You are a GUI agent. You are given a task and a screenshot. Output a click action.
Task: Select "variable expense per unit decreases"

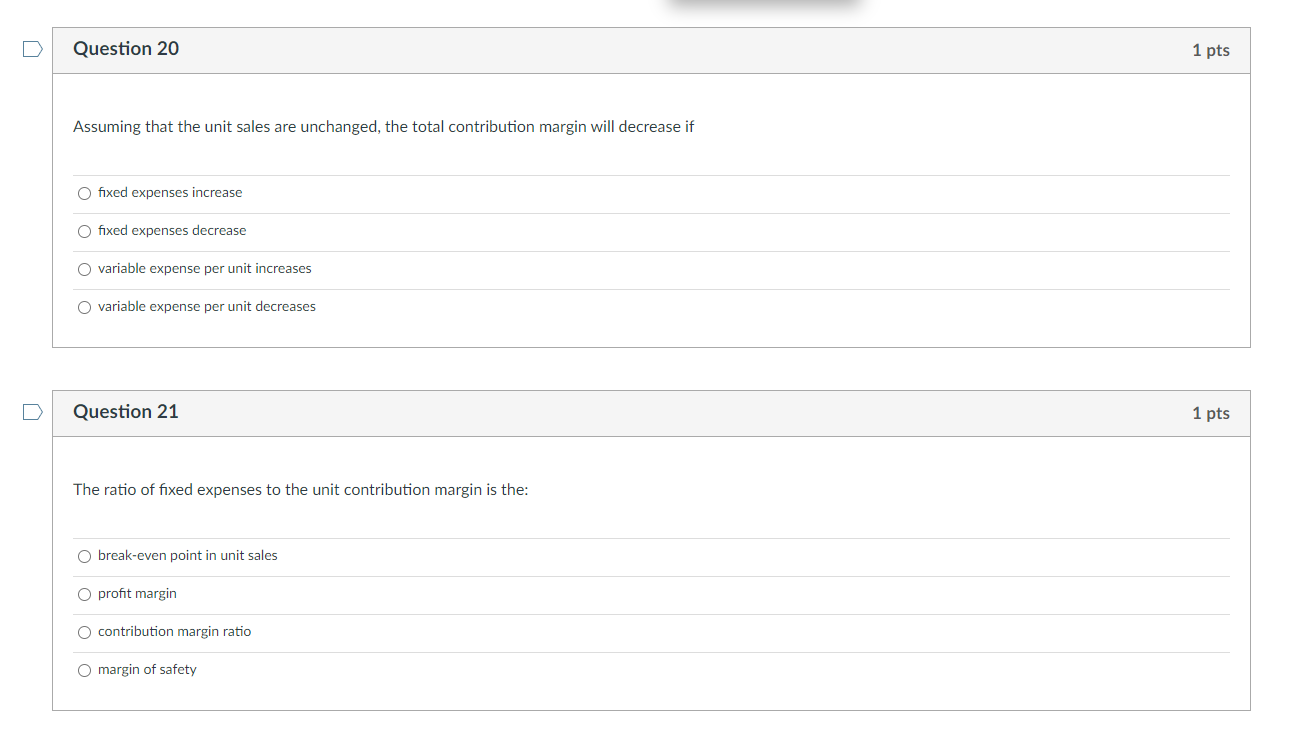(x=84, y=307)
